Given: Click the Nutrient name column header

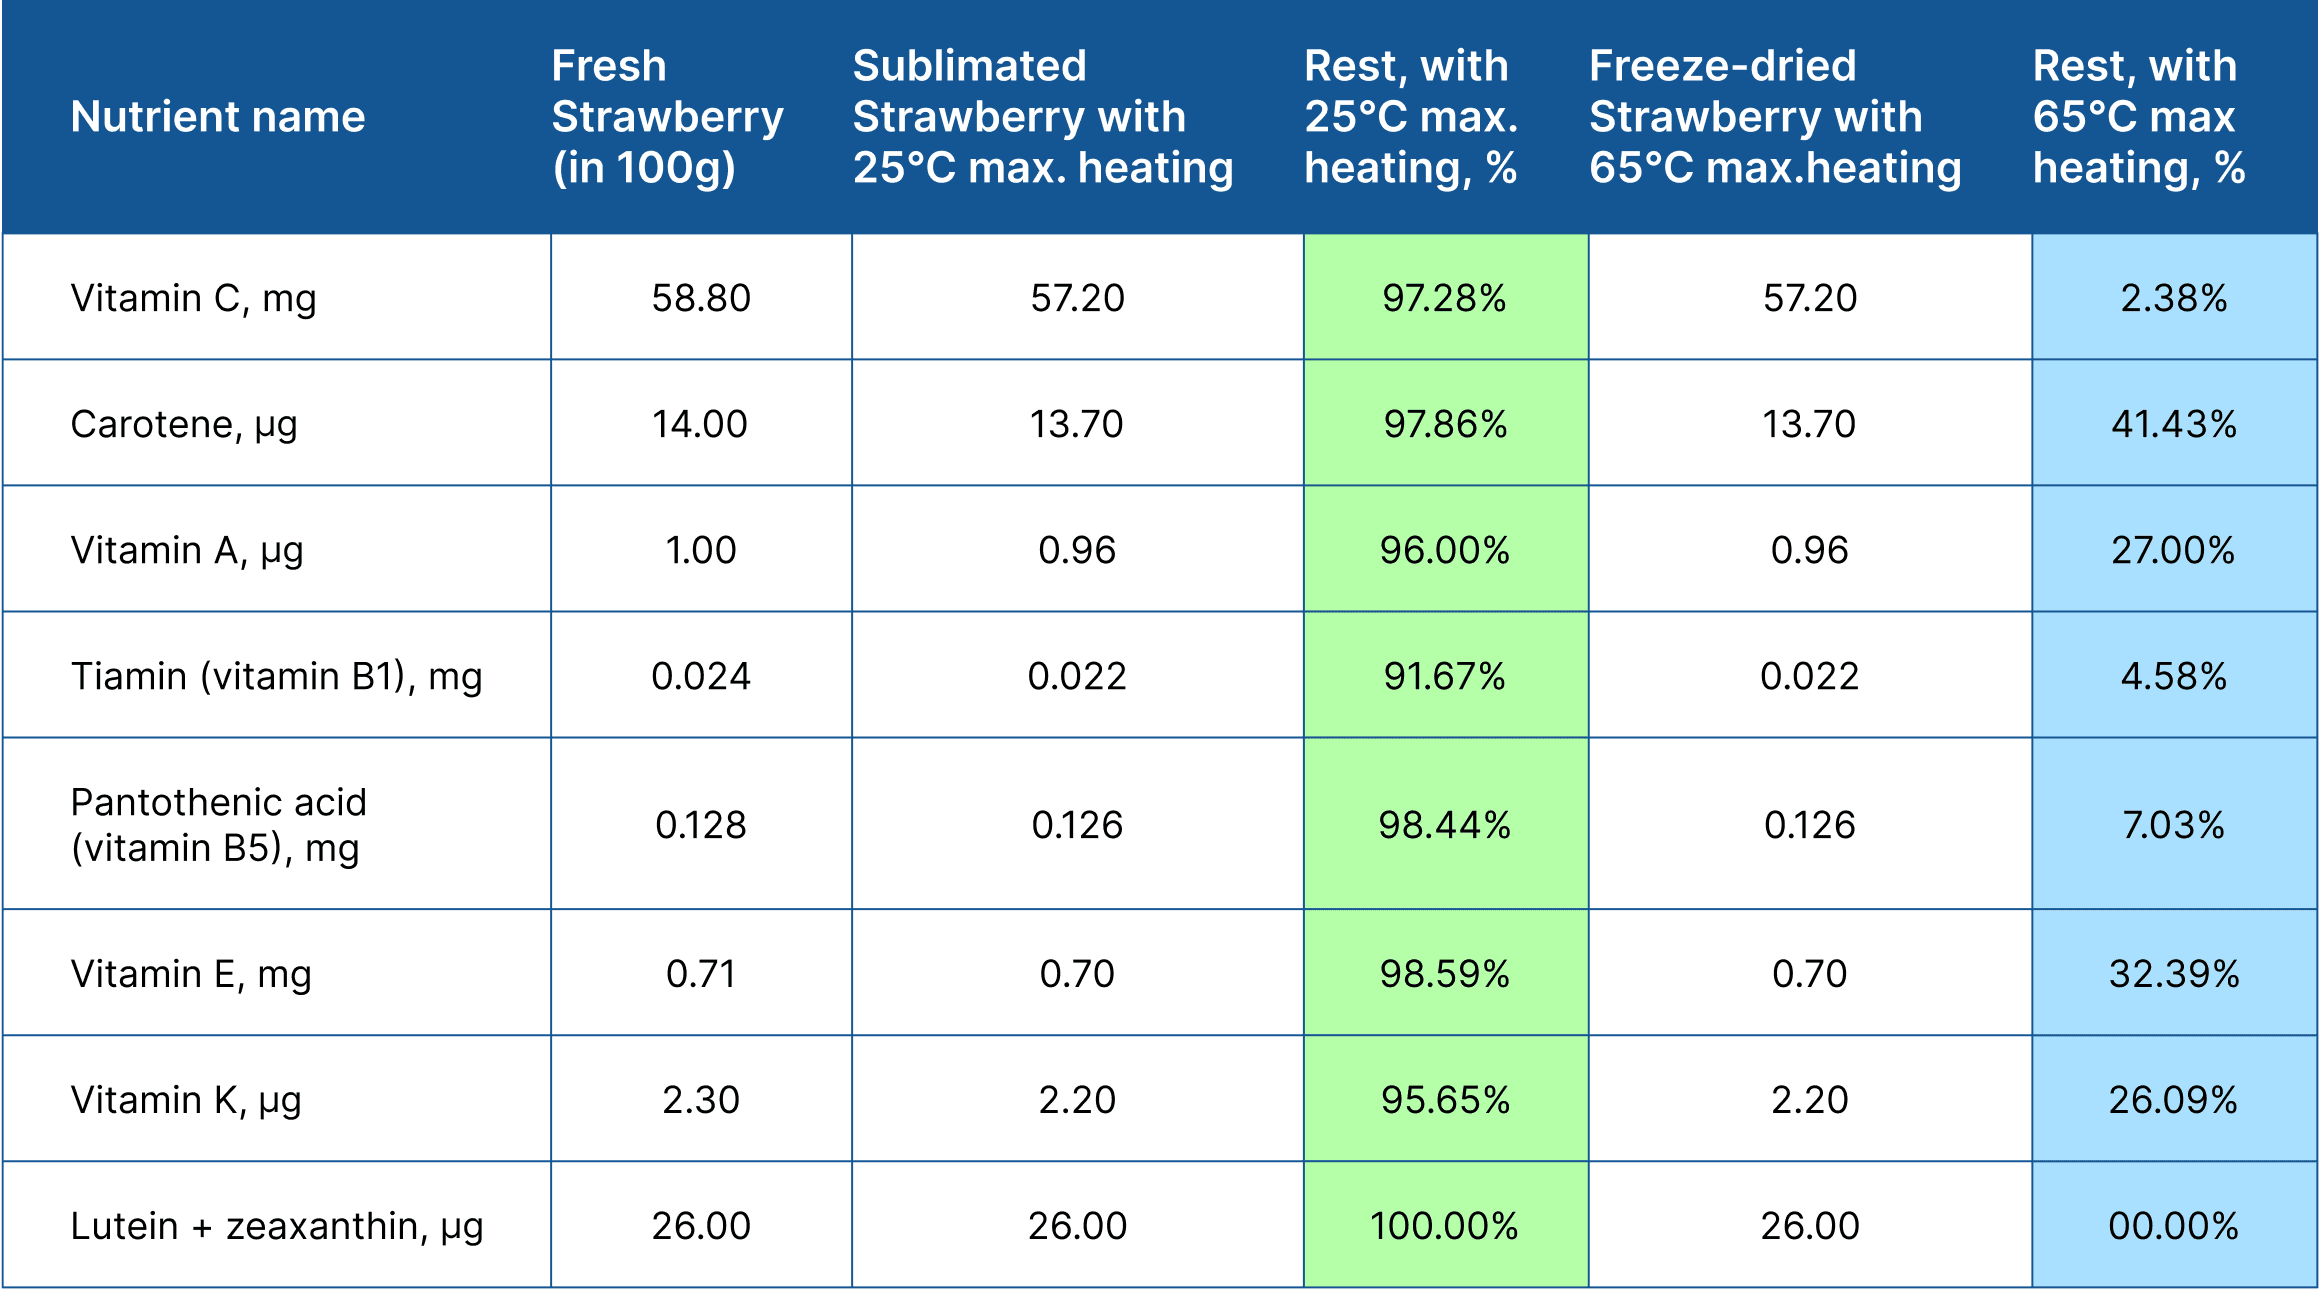Looking at the screenshot, I should [218, 117].
